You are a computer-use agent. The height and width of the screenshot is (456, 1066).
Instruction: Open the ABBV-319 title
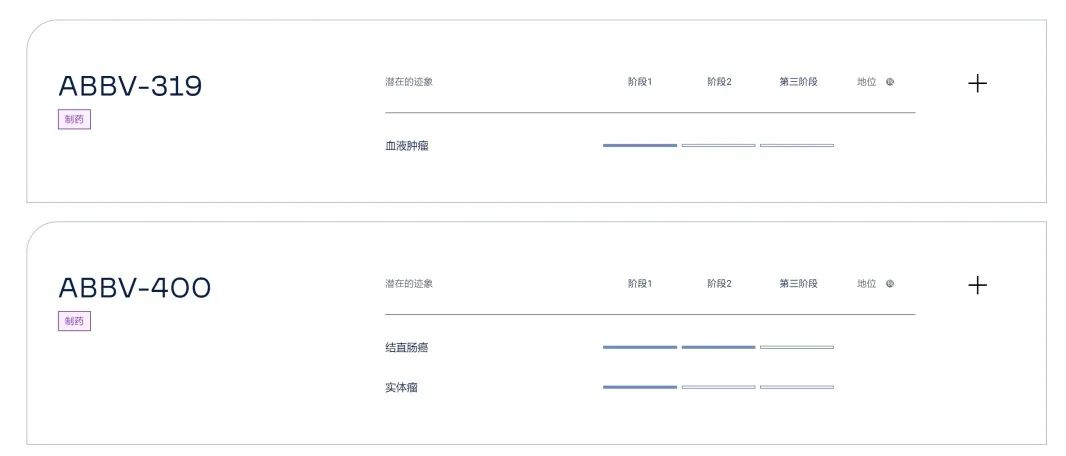[130, 86]
